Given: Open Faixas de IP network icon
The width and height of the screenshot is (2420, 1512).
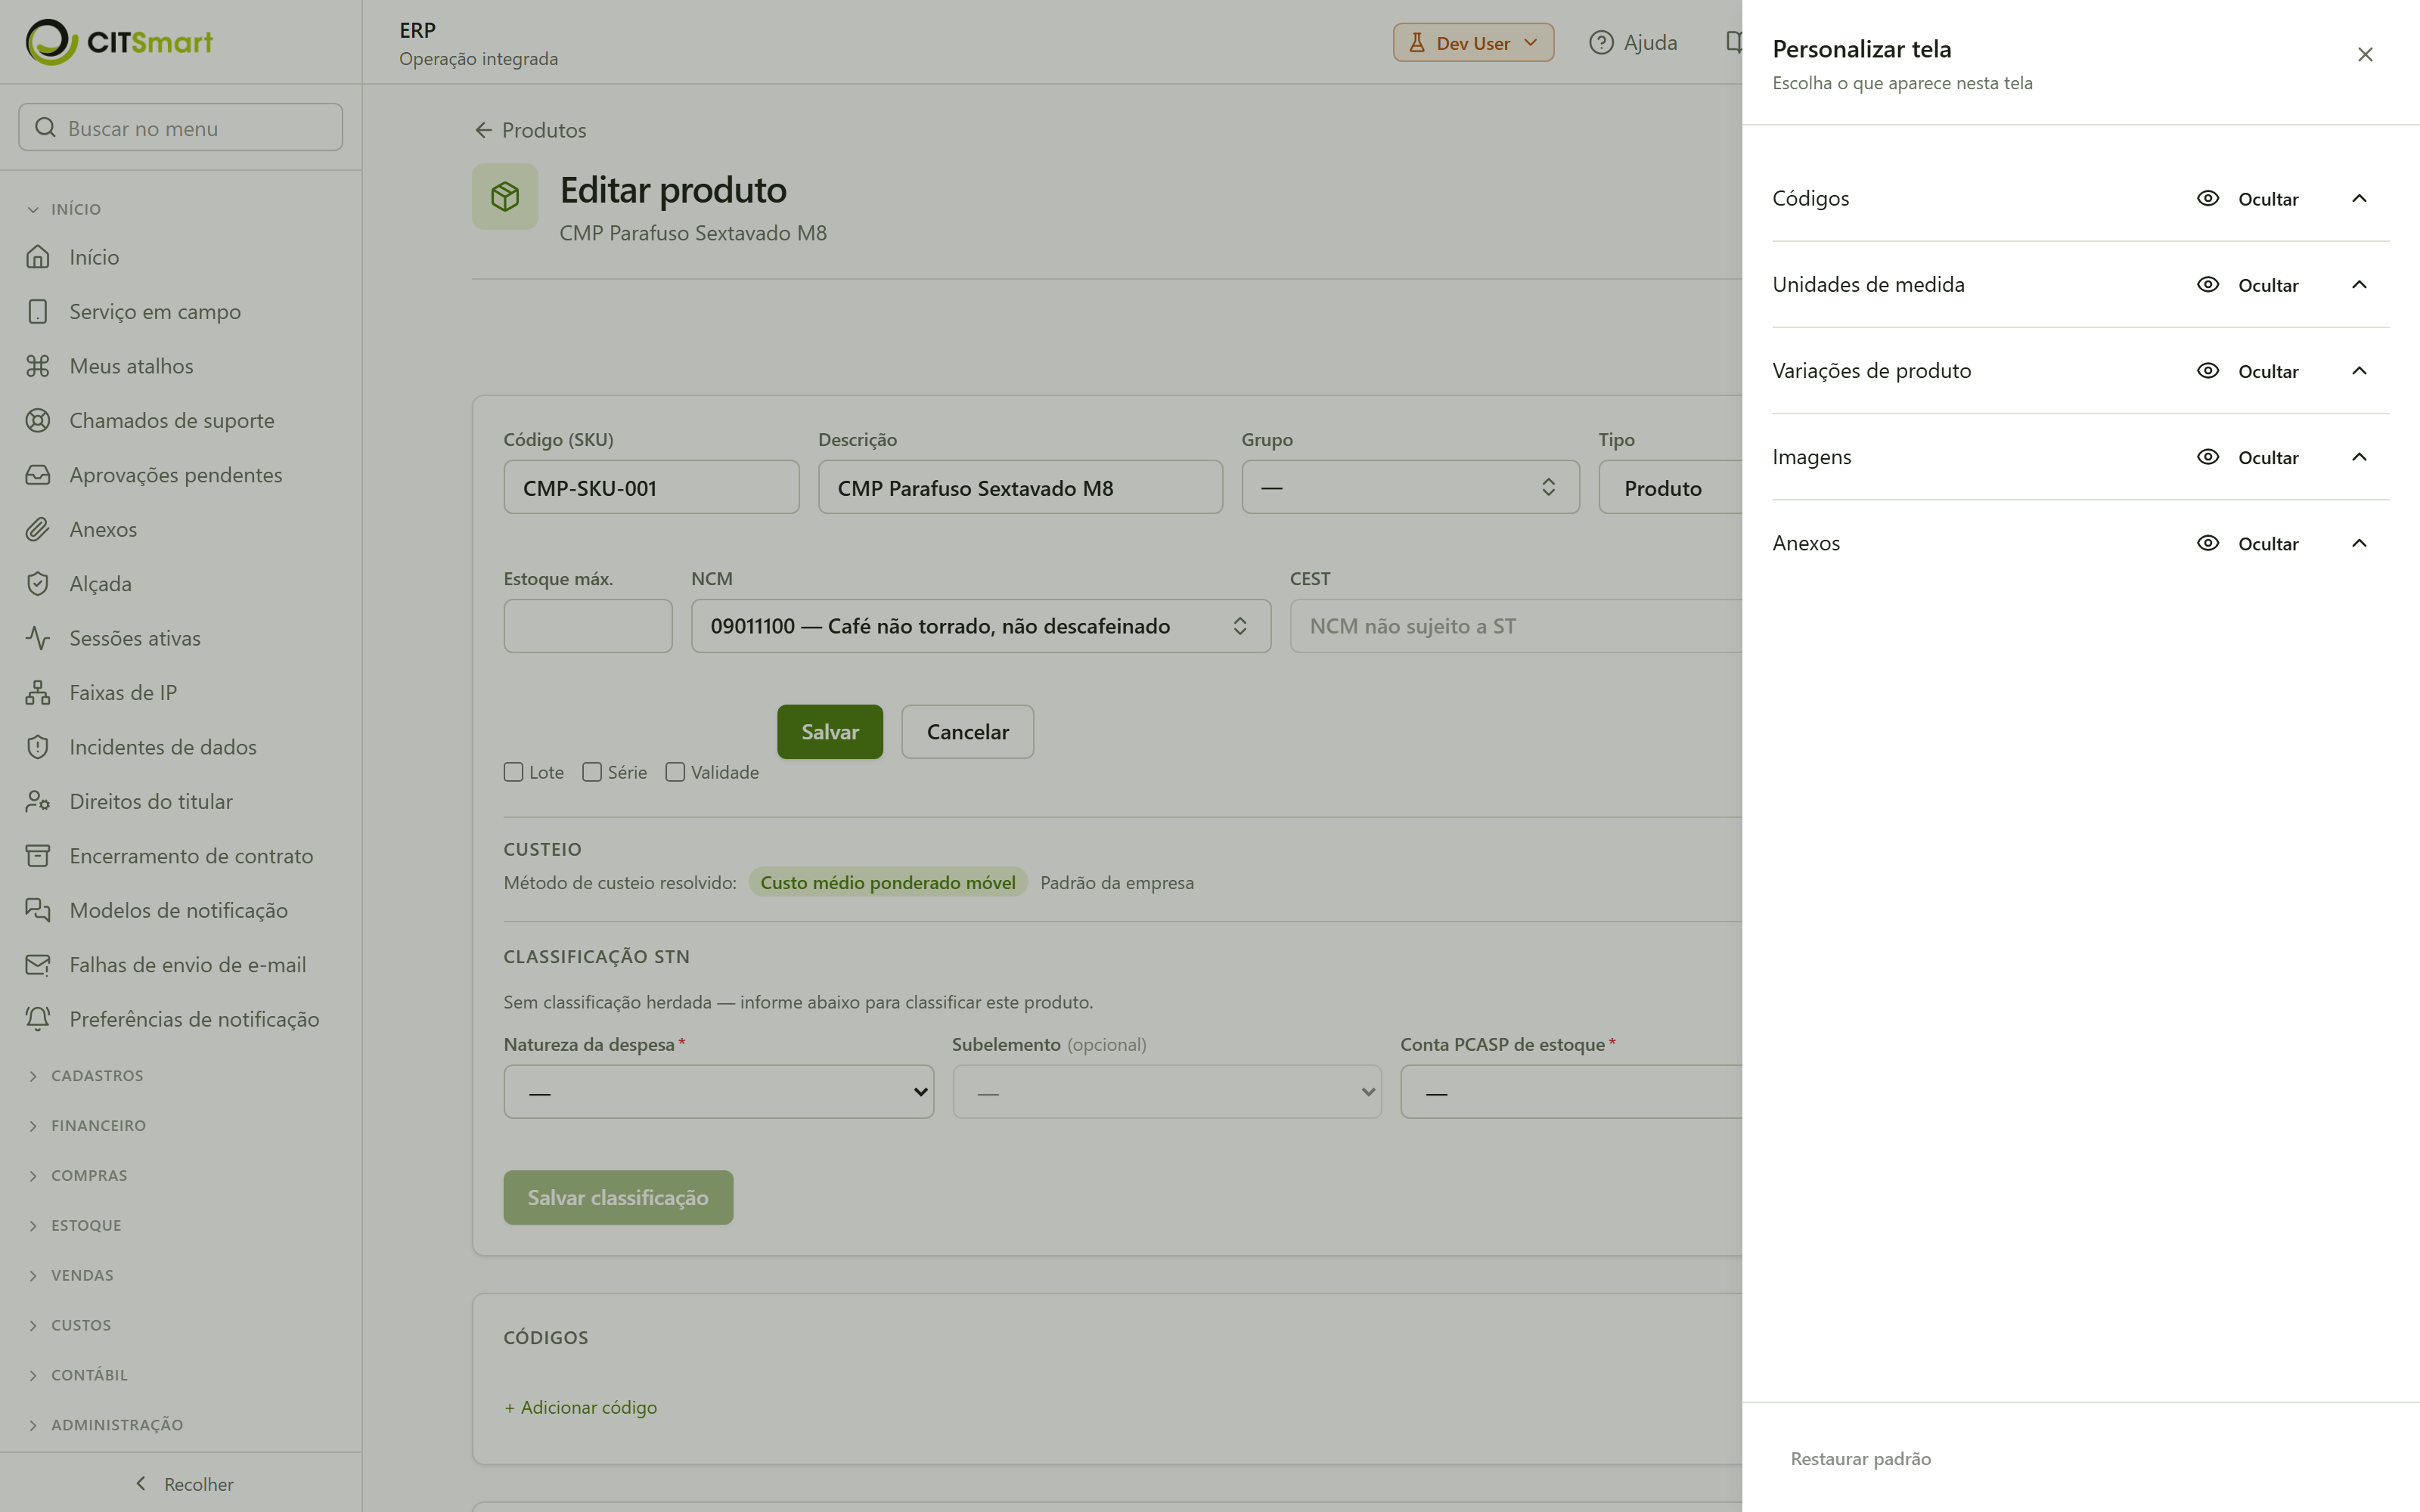Looking at the screenshot, I should pos(38,693).
